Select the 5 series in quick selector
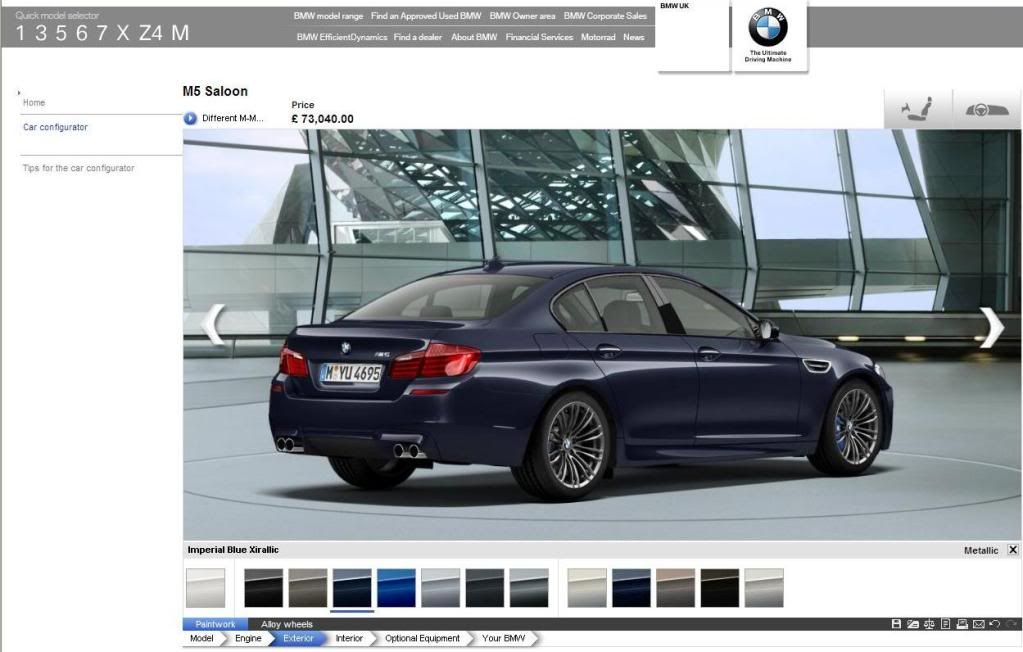 coord(61,33)
